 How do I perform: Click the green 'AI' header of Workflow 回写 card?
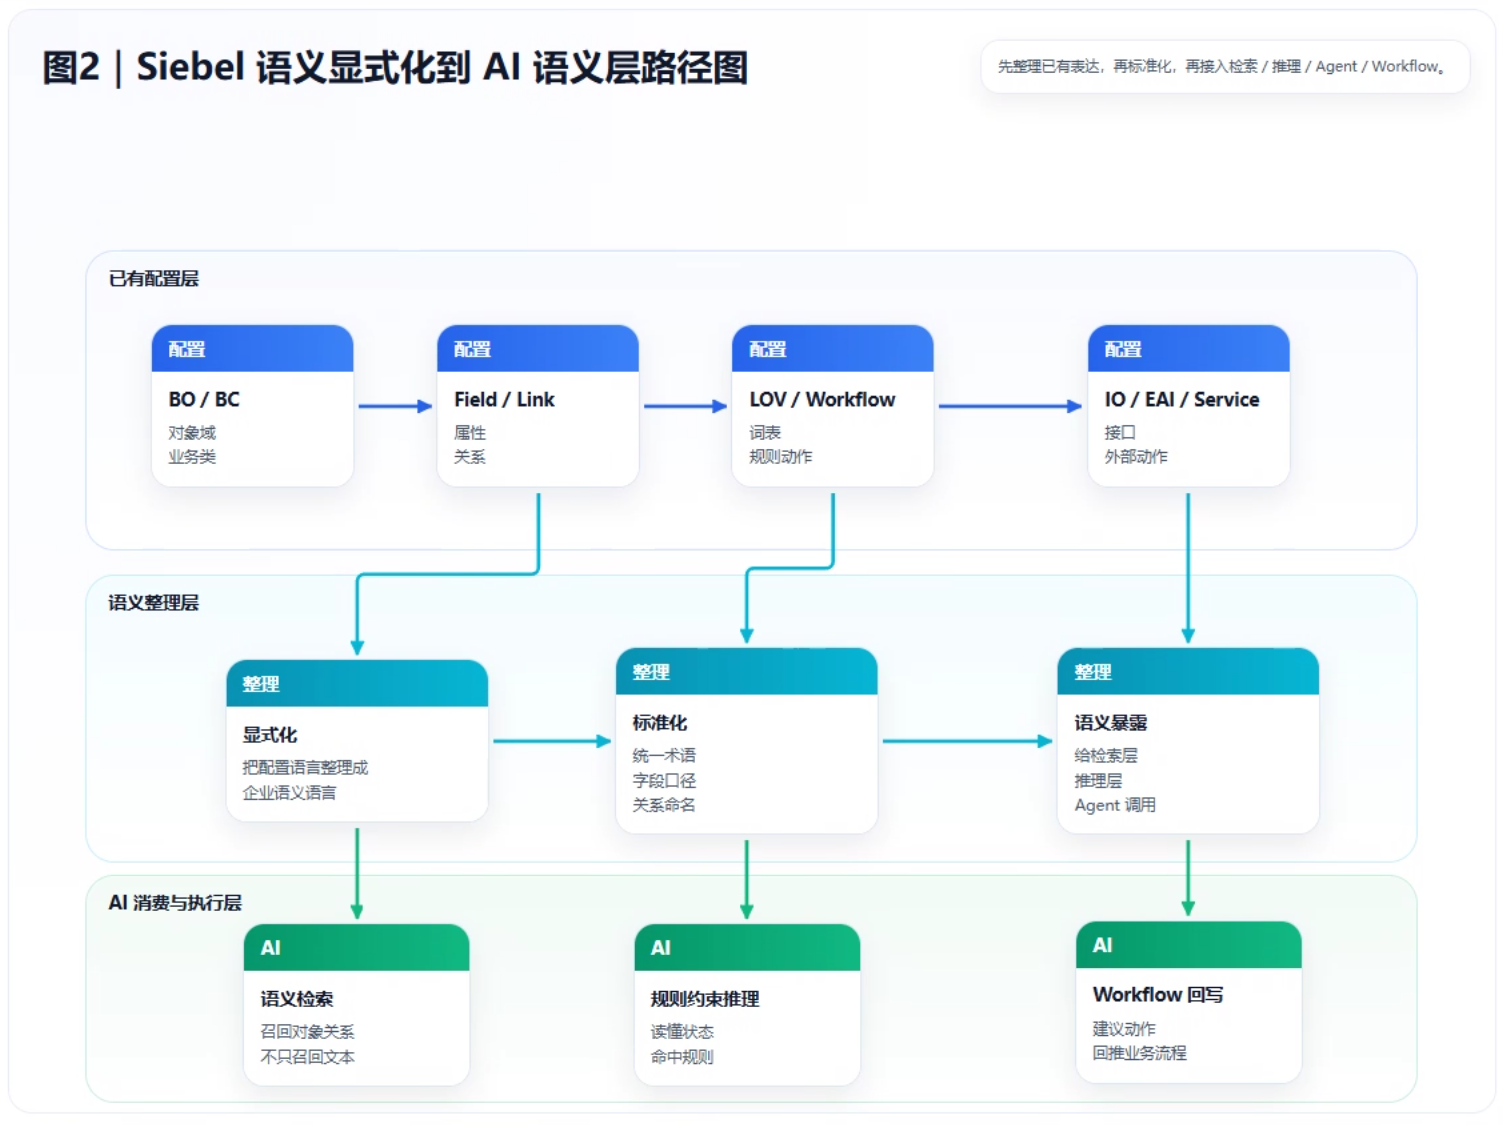tap(1189, 944)
